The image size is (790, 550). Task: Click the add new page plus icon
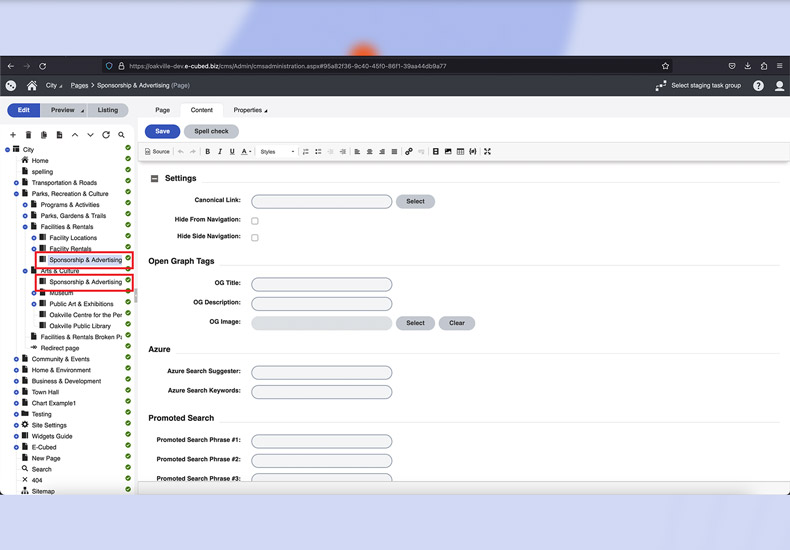[x=13, y=135]
